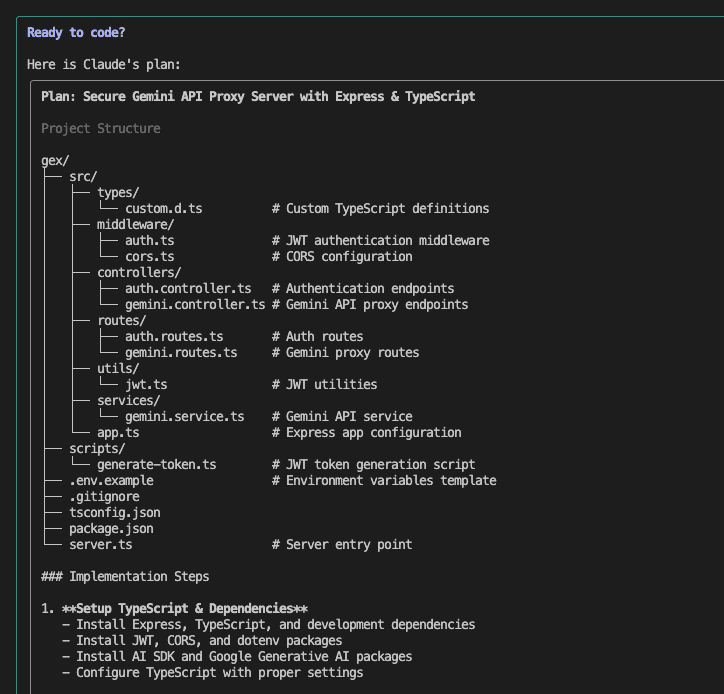This screenshot has height=694, width=724.
Task: Click the '# Auth routes' comment
Action: pos(318,337)
